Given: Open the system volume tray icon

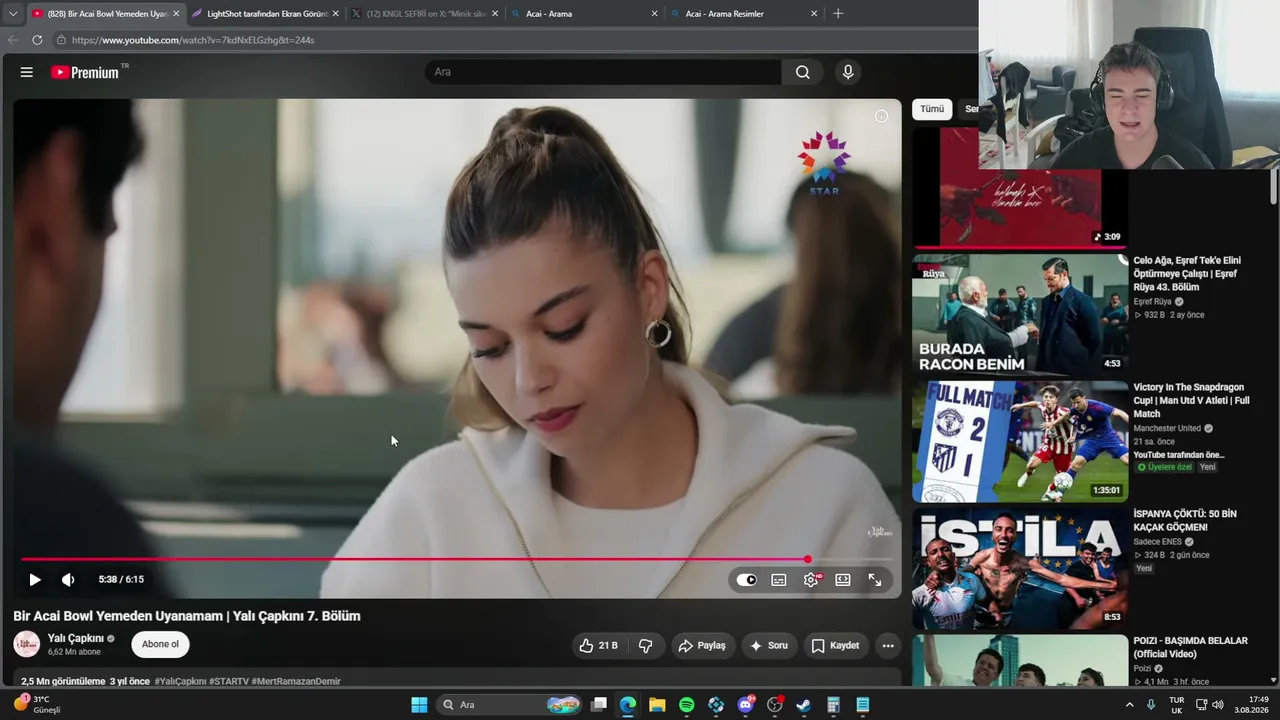Looking at the screenshot, I should click(1218, 705).
